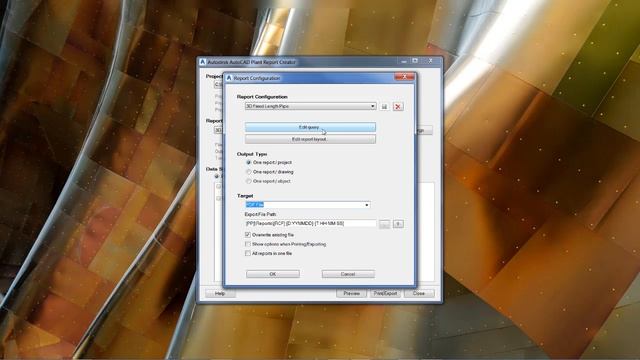Browse for export file path

[x=384, y=224]
